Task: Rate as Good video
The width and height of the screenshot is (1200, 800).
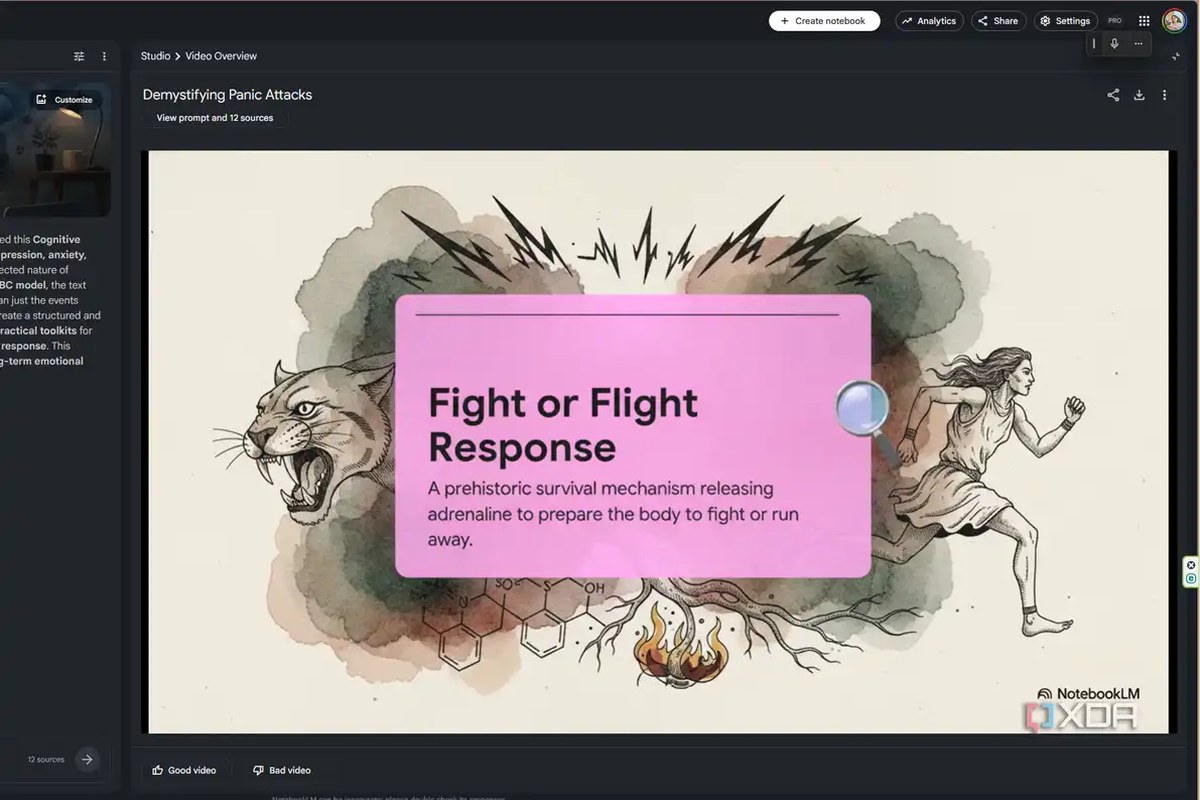Action: 184,770
